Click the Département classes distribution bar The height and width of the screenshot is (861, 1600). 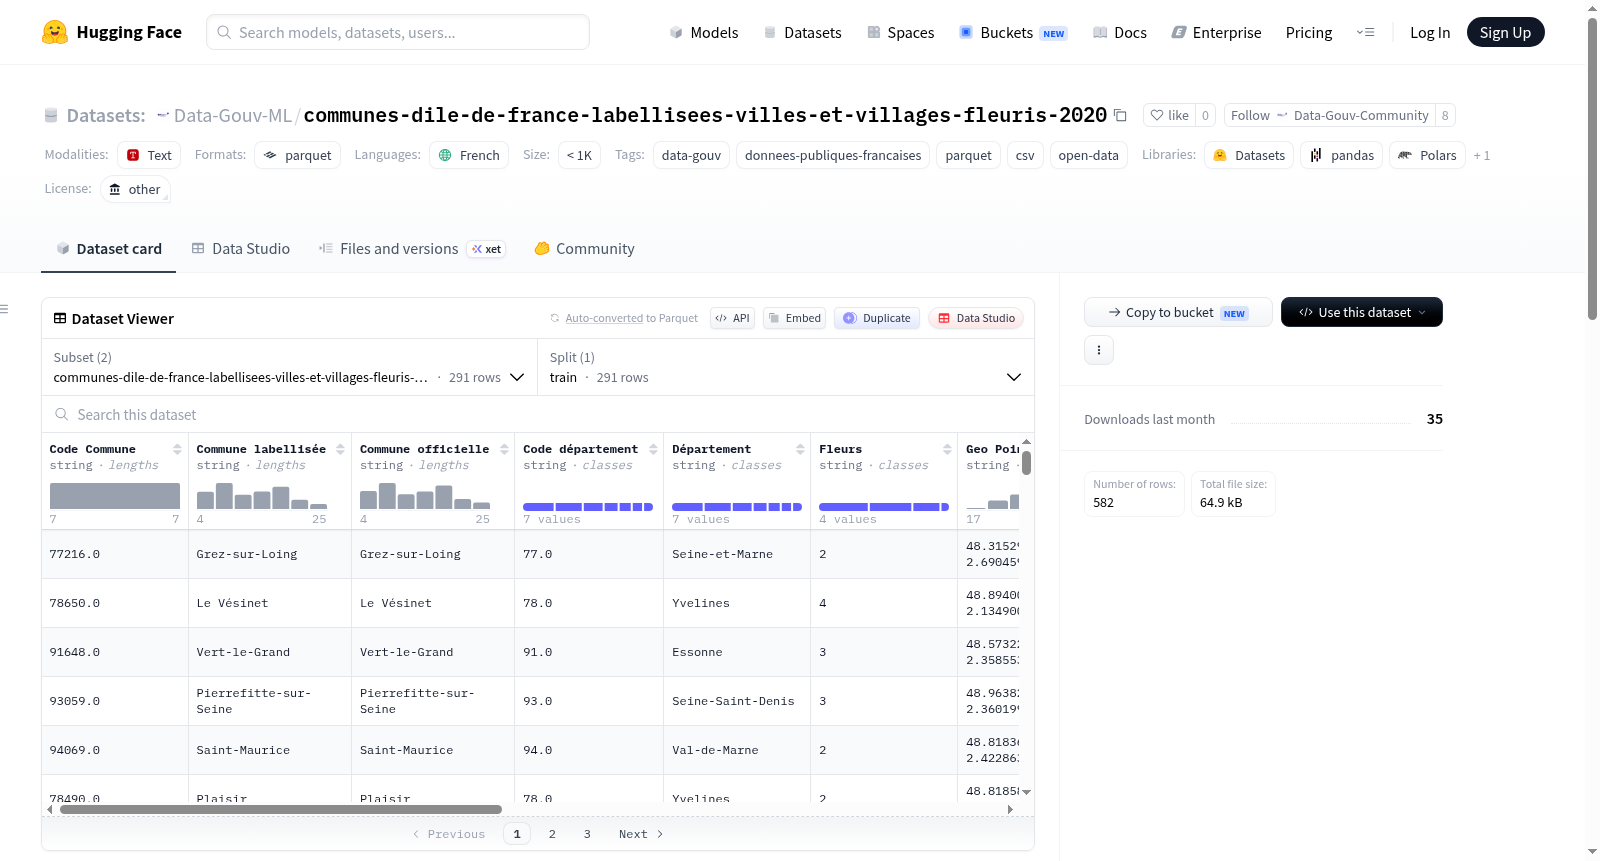(737, 507)
